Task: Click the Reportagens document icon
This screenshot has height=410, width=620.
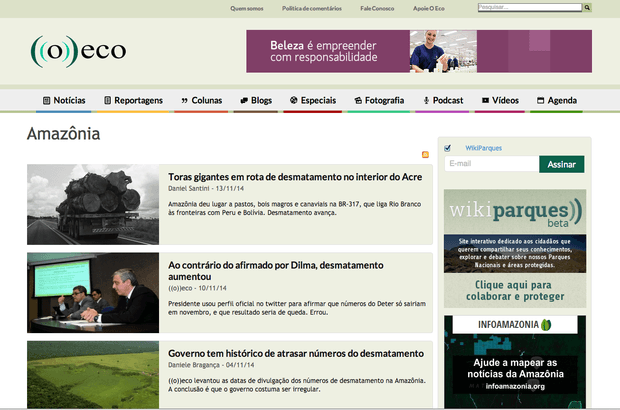Action: coord(107,100)
